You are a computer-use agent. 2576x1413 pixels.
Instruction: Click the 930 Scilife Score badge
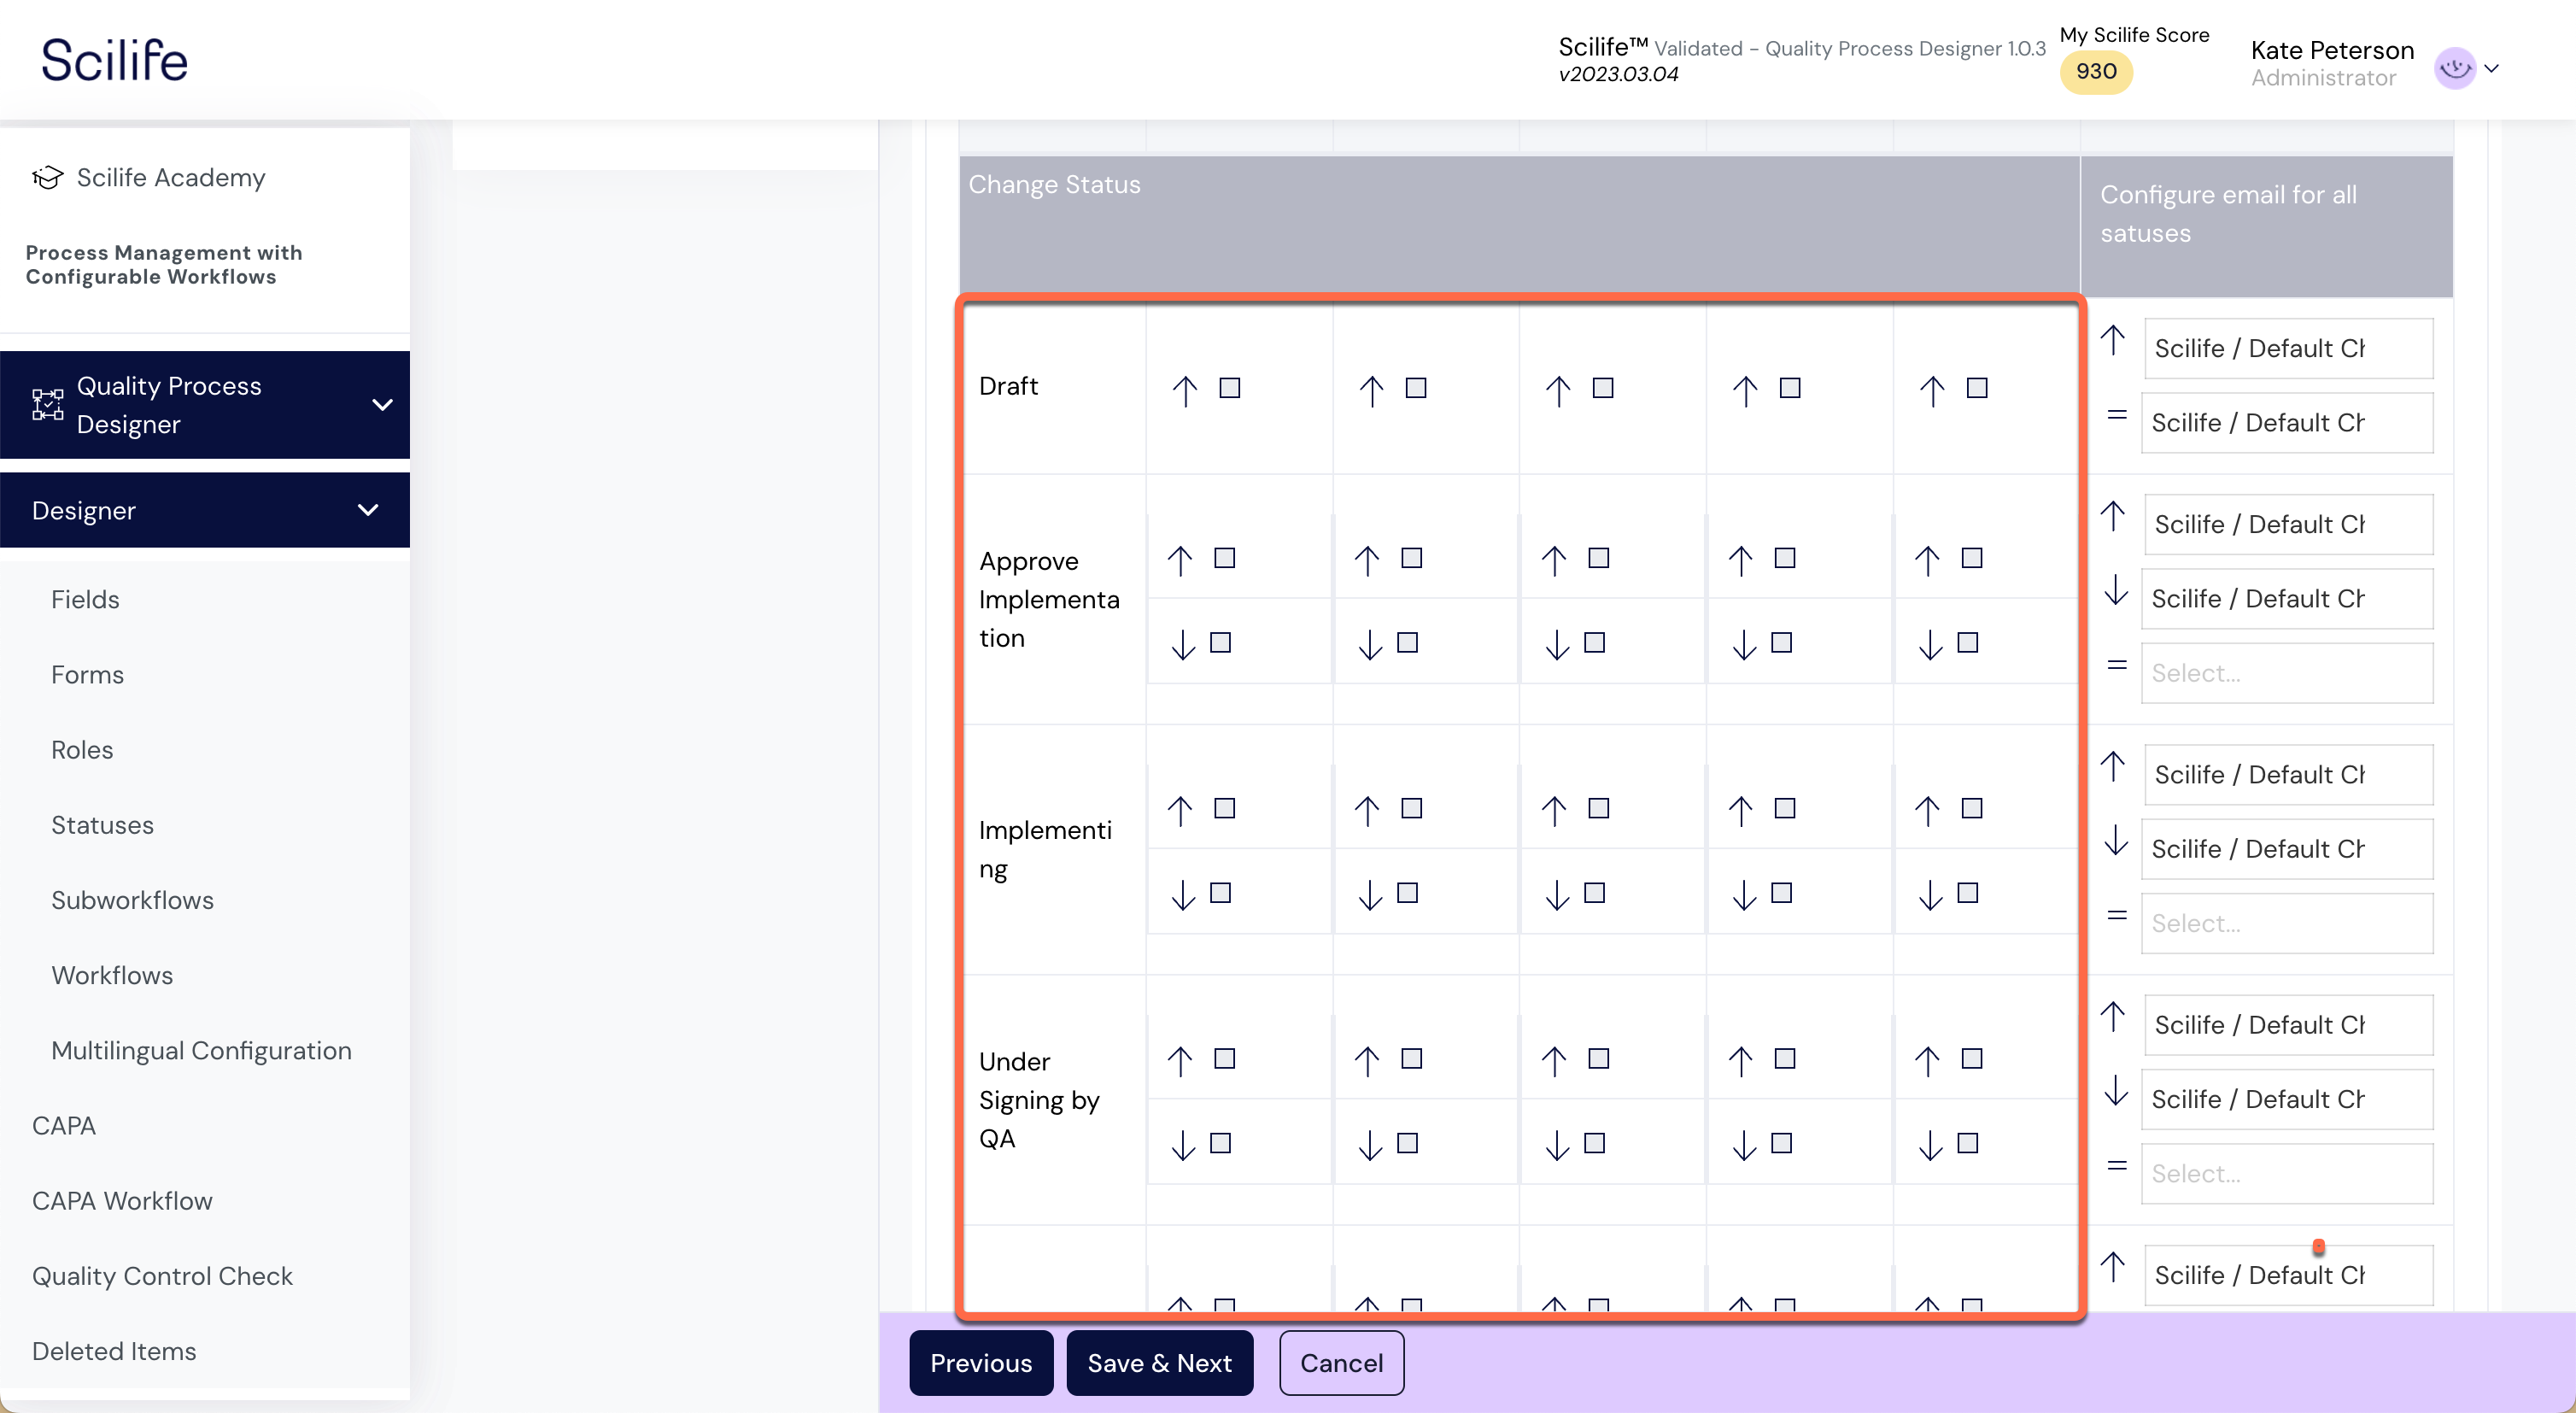2095,72
